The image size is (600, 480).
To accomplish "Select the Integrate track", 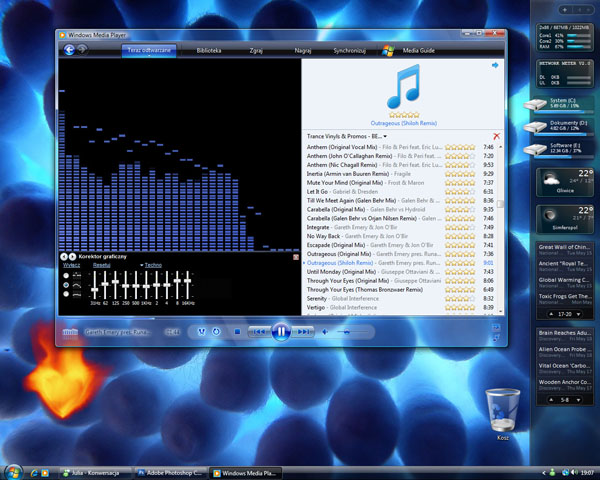I will pos(400,227).
